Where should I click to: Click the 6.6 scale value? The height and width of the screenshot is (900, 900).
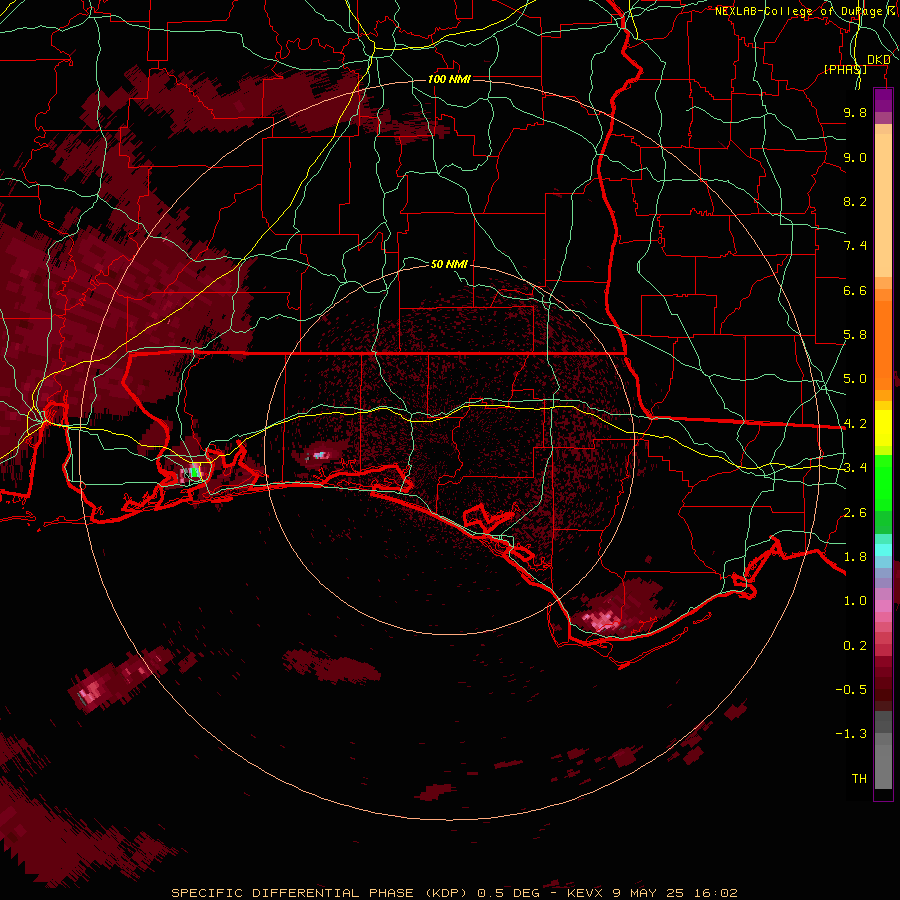pos(855,290)
